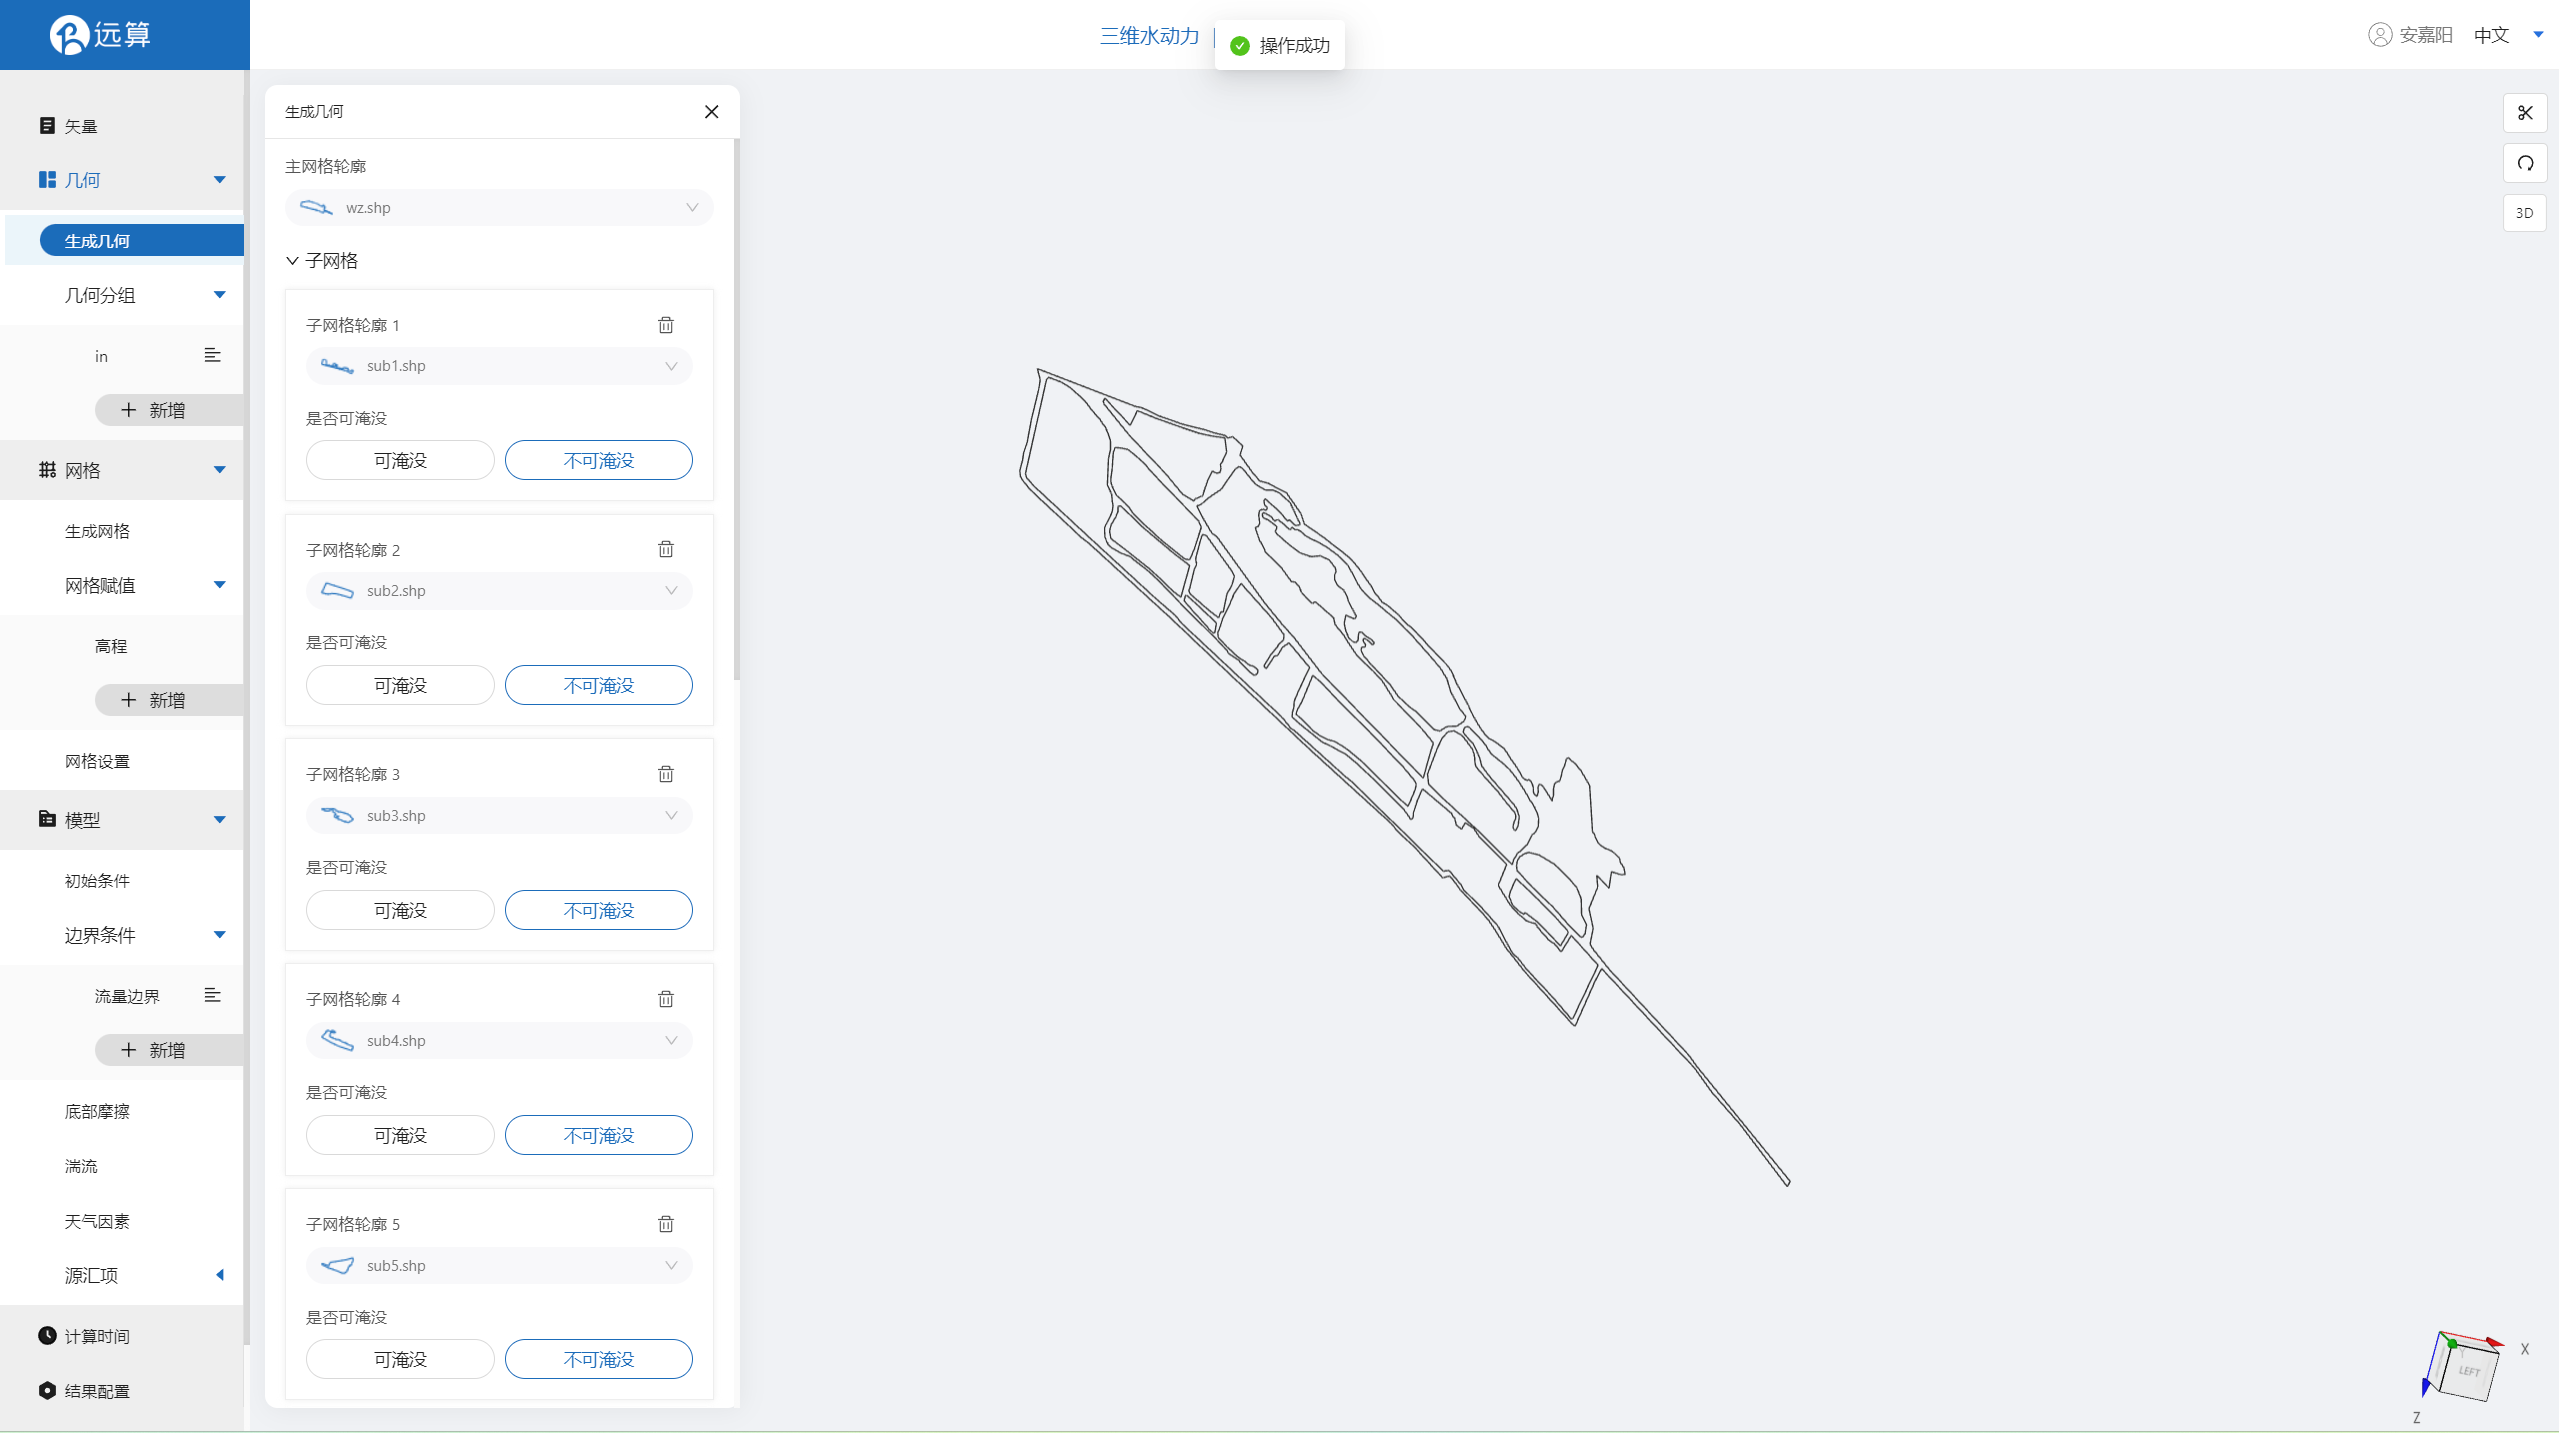This screenshot has height=1433, width=2559.
Task: Collapse the 网格赋值 arrow
Action: (x=220, y=585)
